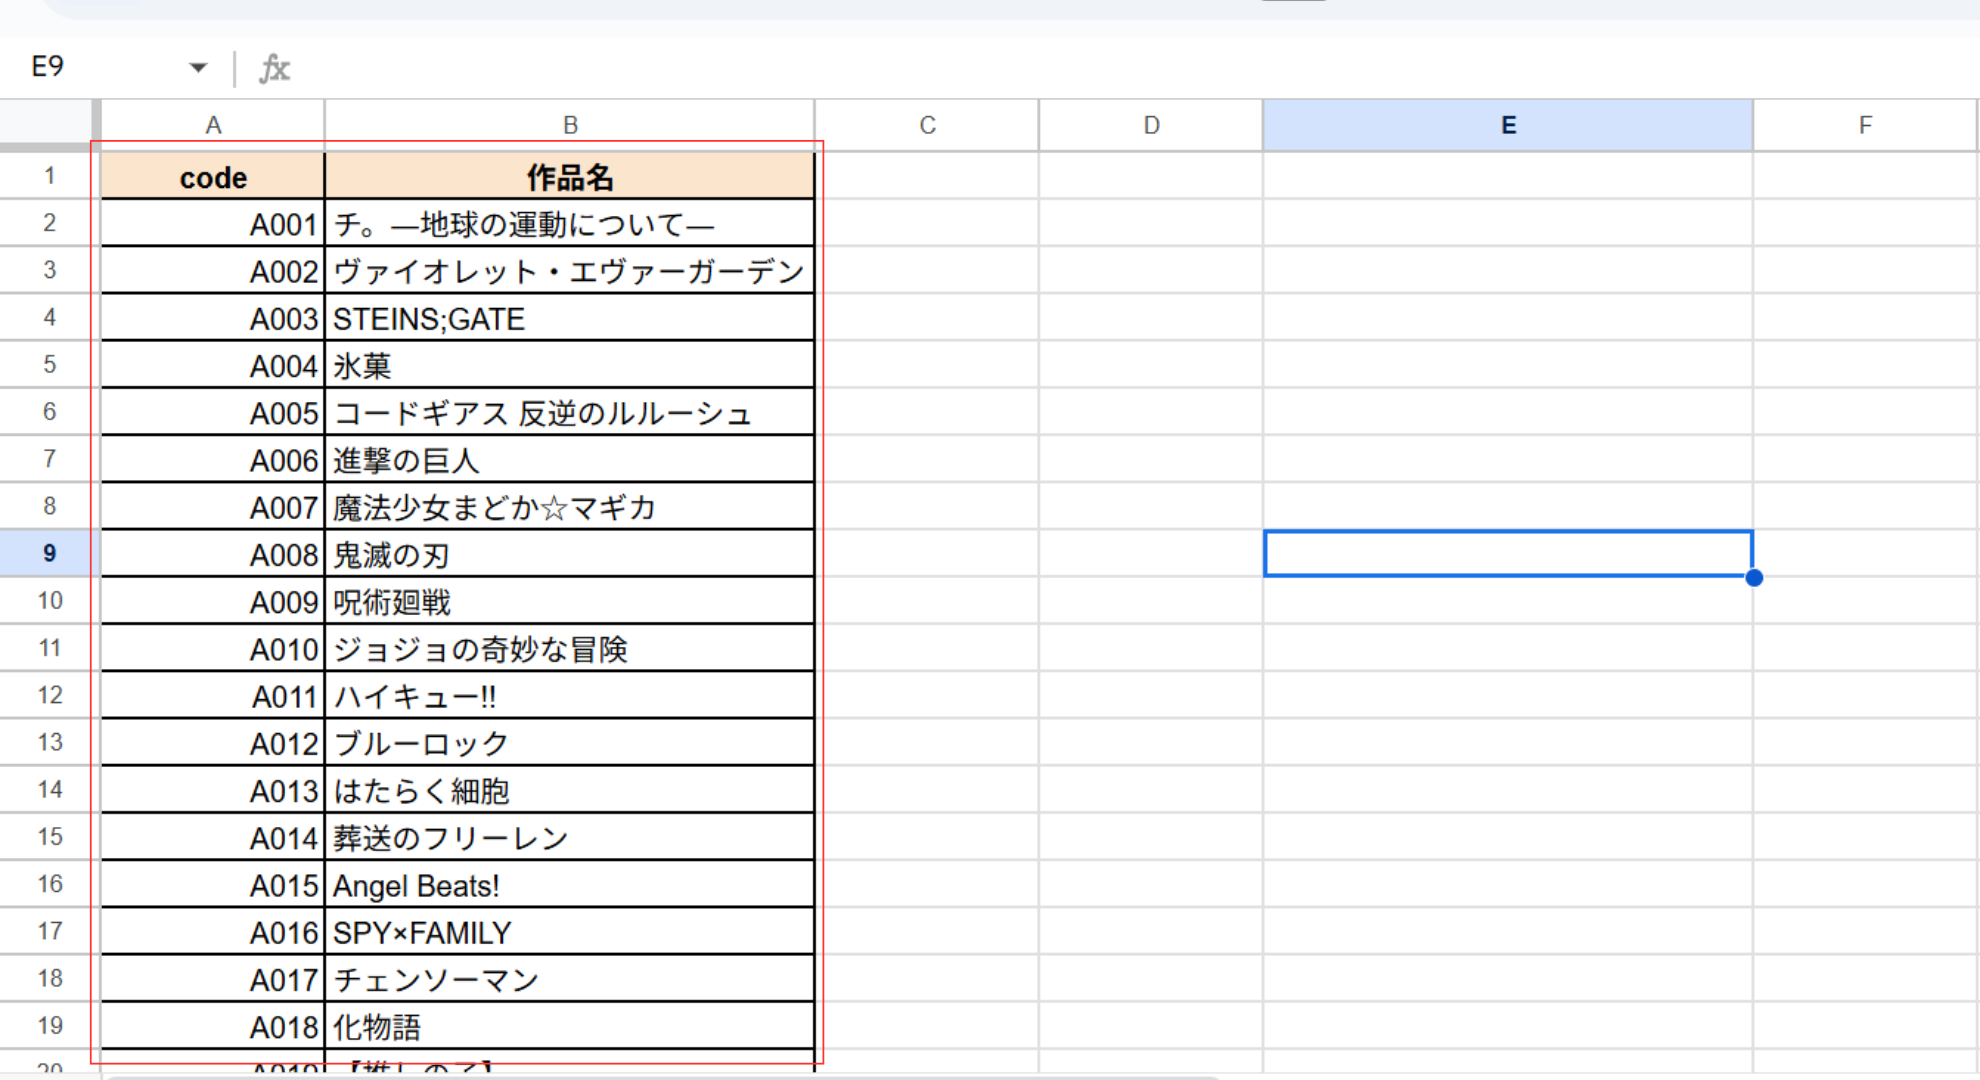This screenshot has width=1980, height=1080.
Task: Click the fx formula icon
Action: point(274,68)
